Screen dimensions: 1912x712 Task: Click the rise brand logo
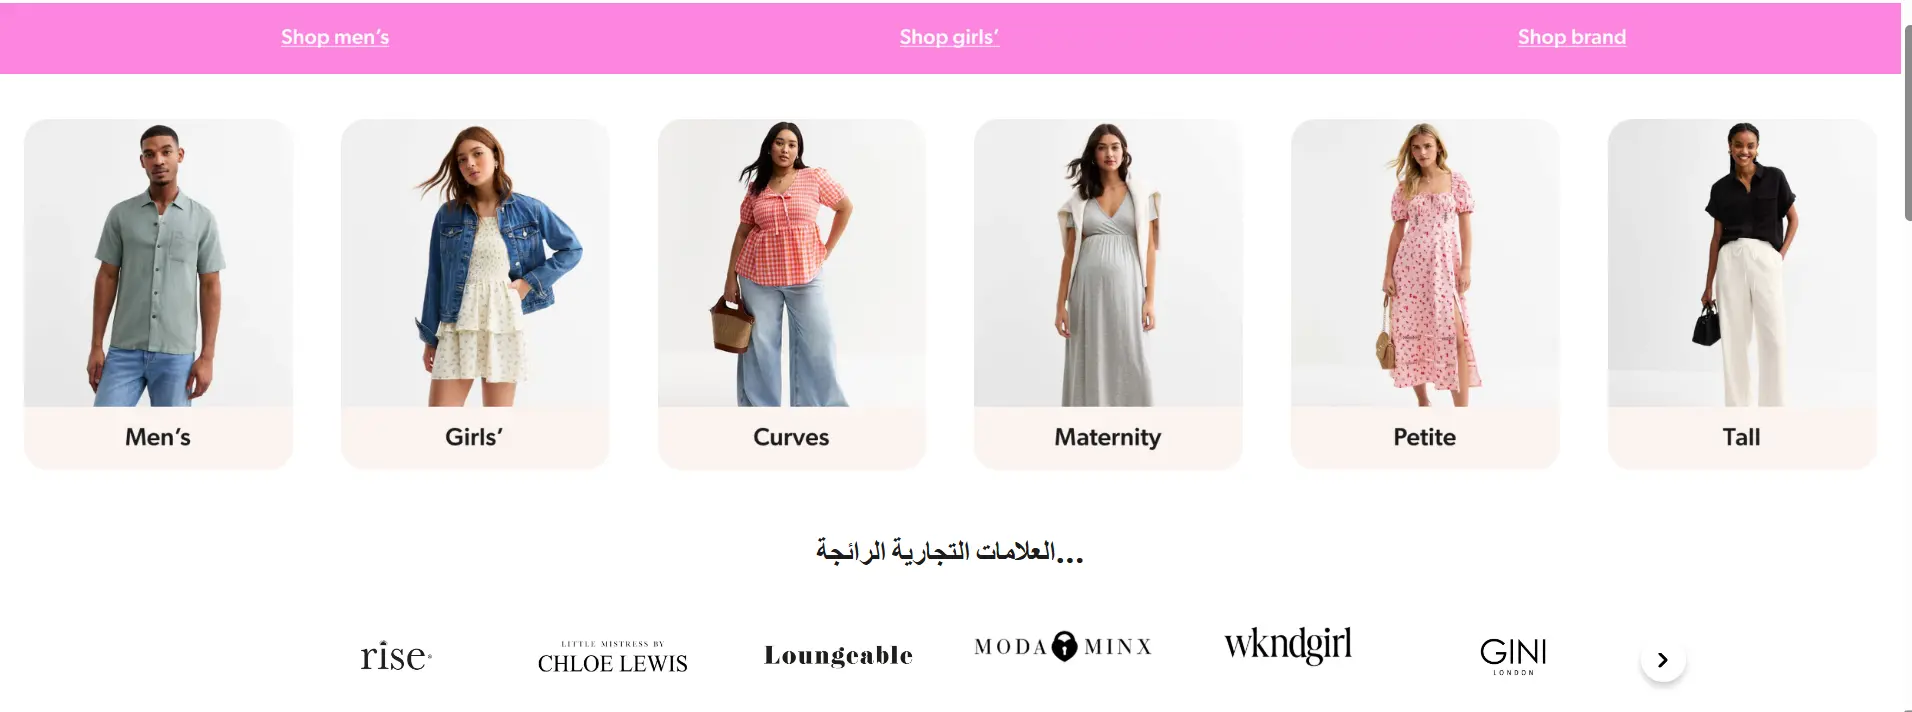(x=396, y=656)
